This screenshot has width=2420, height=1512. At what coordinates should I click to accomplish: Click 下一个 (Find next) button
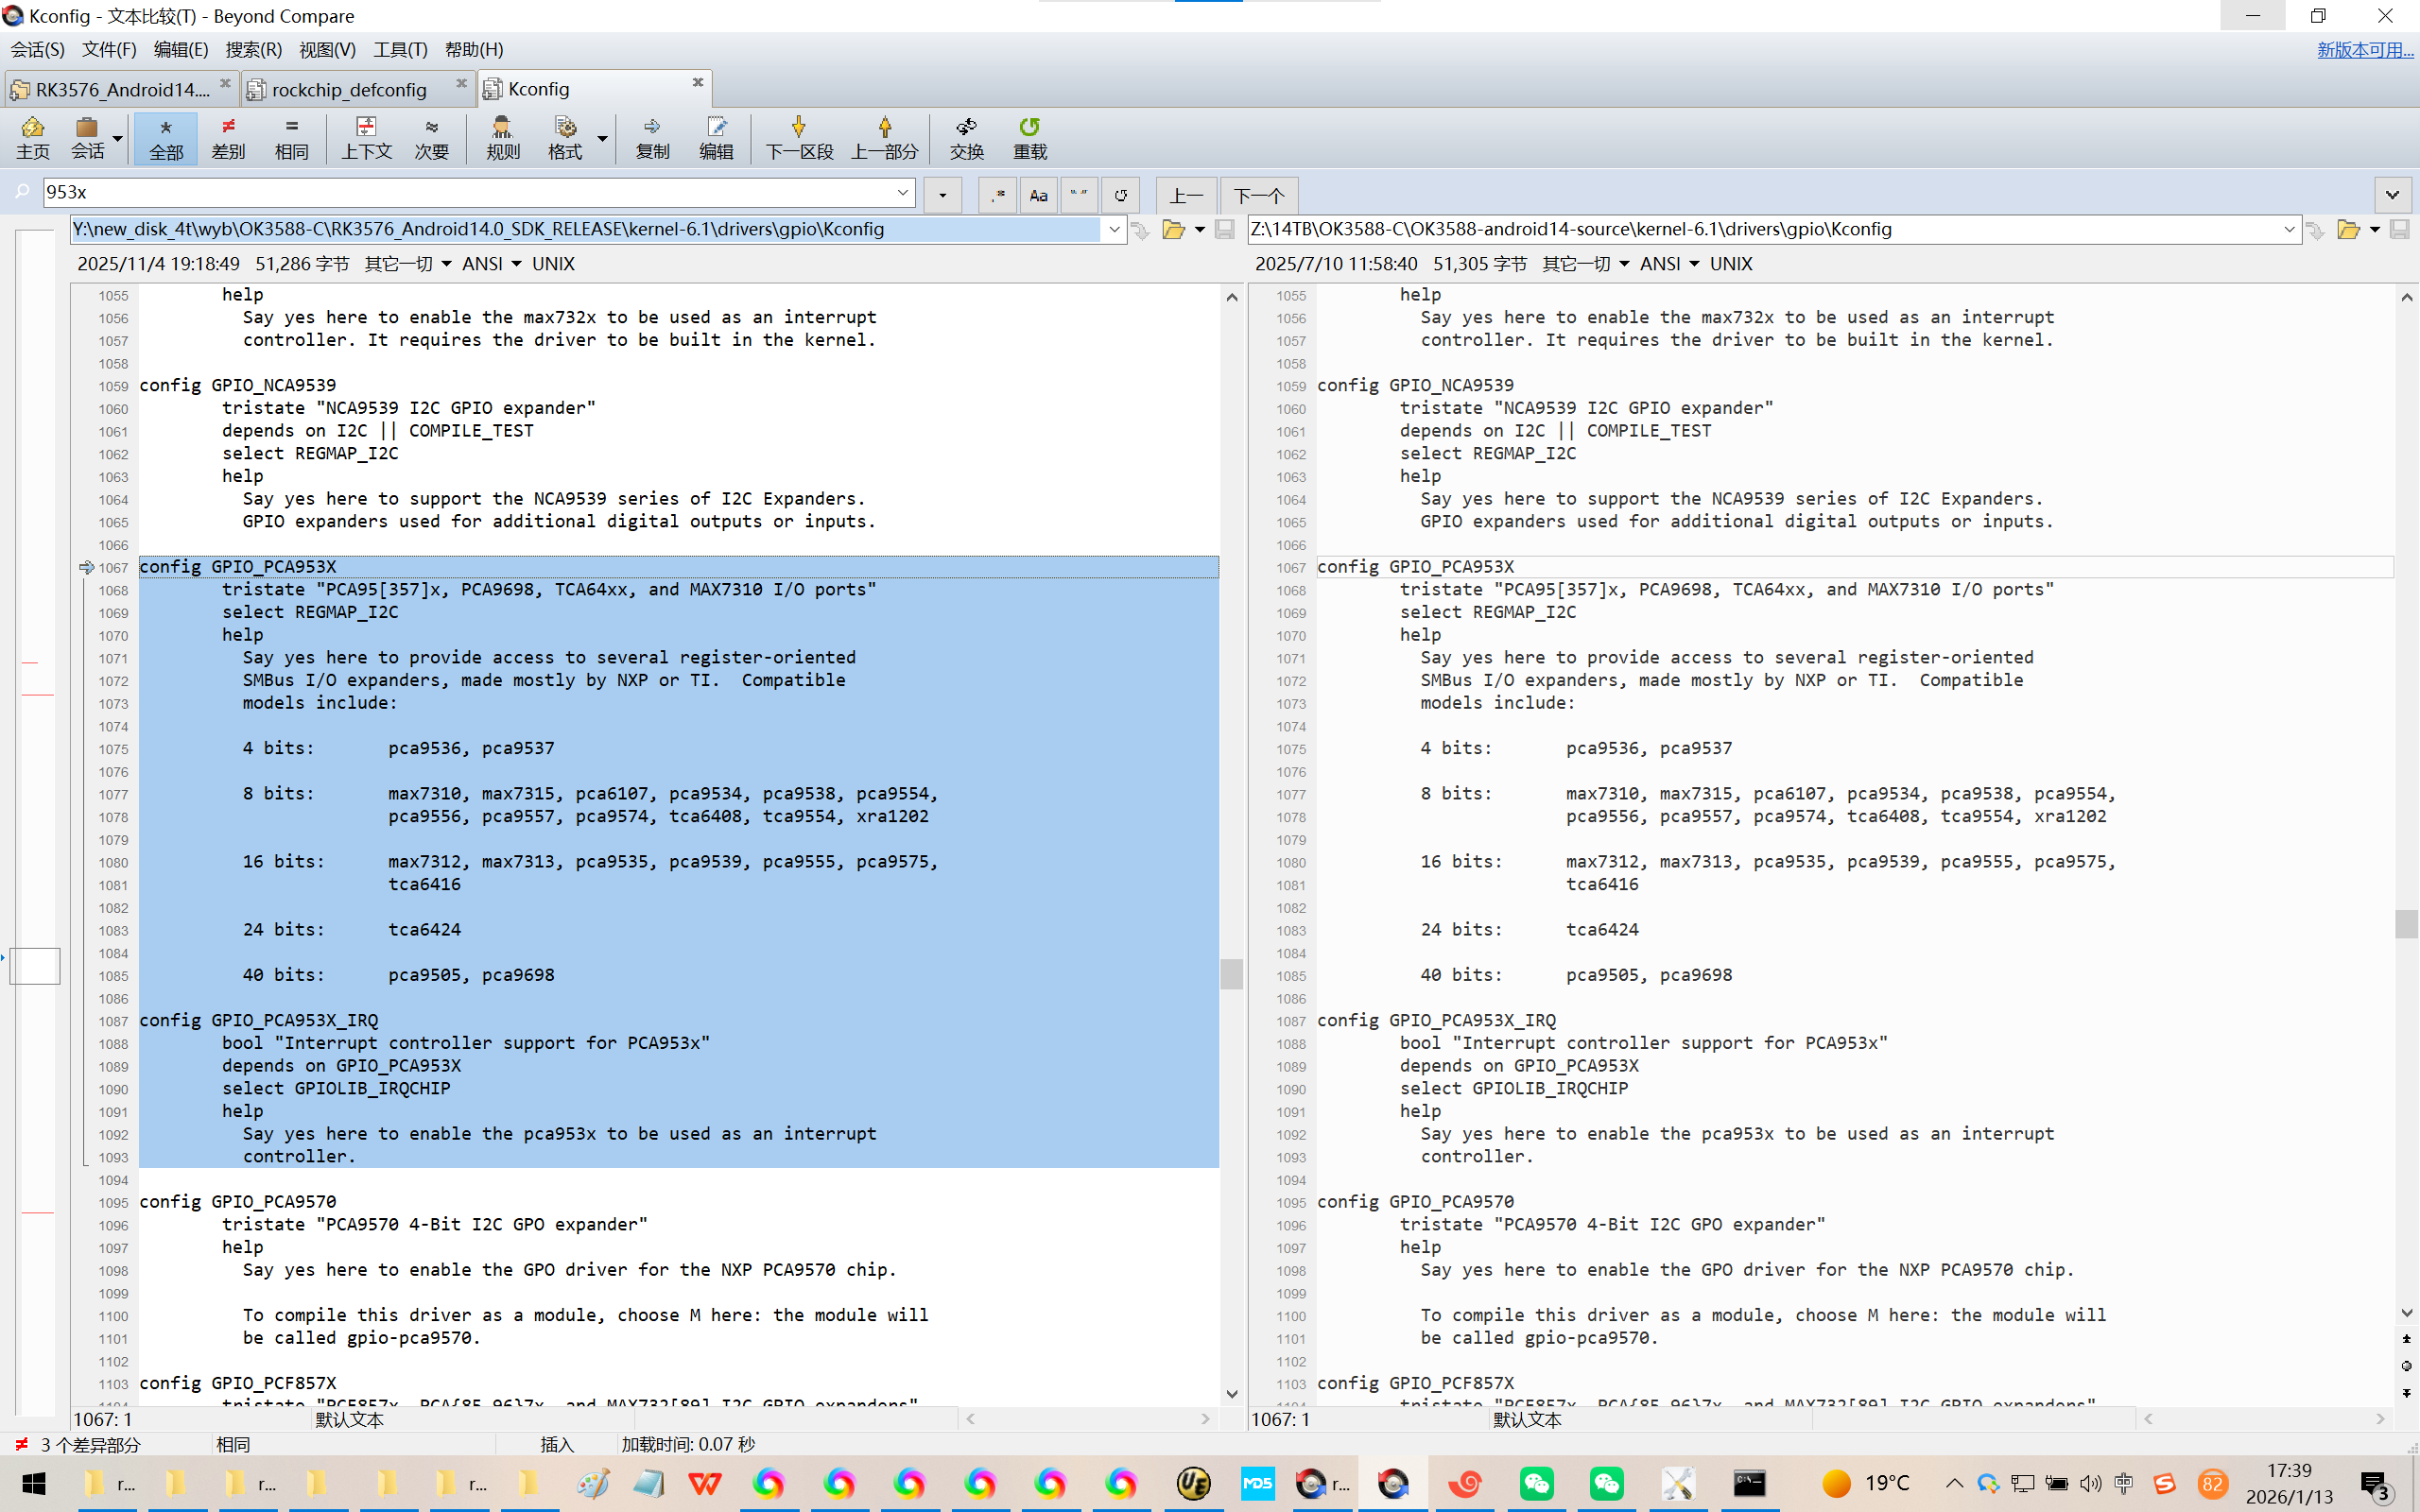[x=1258, y=195]
